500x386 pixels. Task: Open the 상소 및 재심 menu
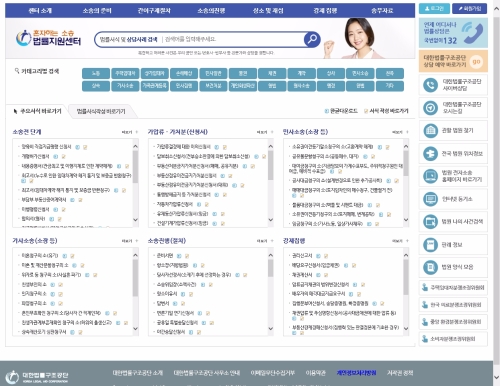pos(268,11)
